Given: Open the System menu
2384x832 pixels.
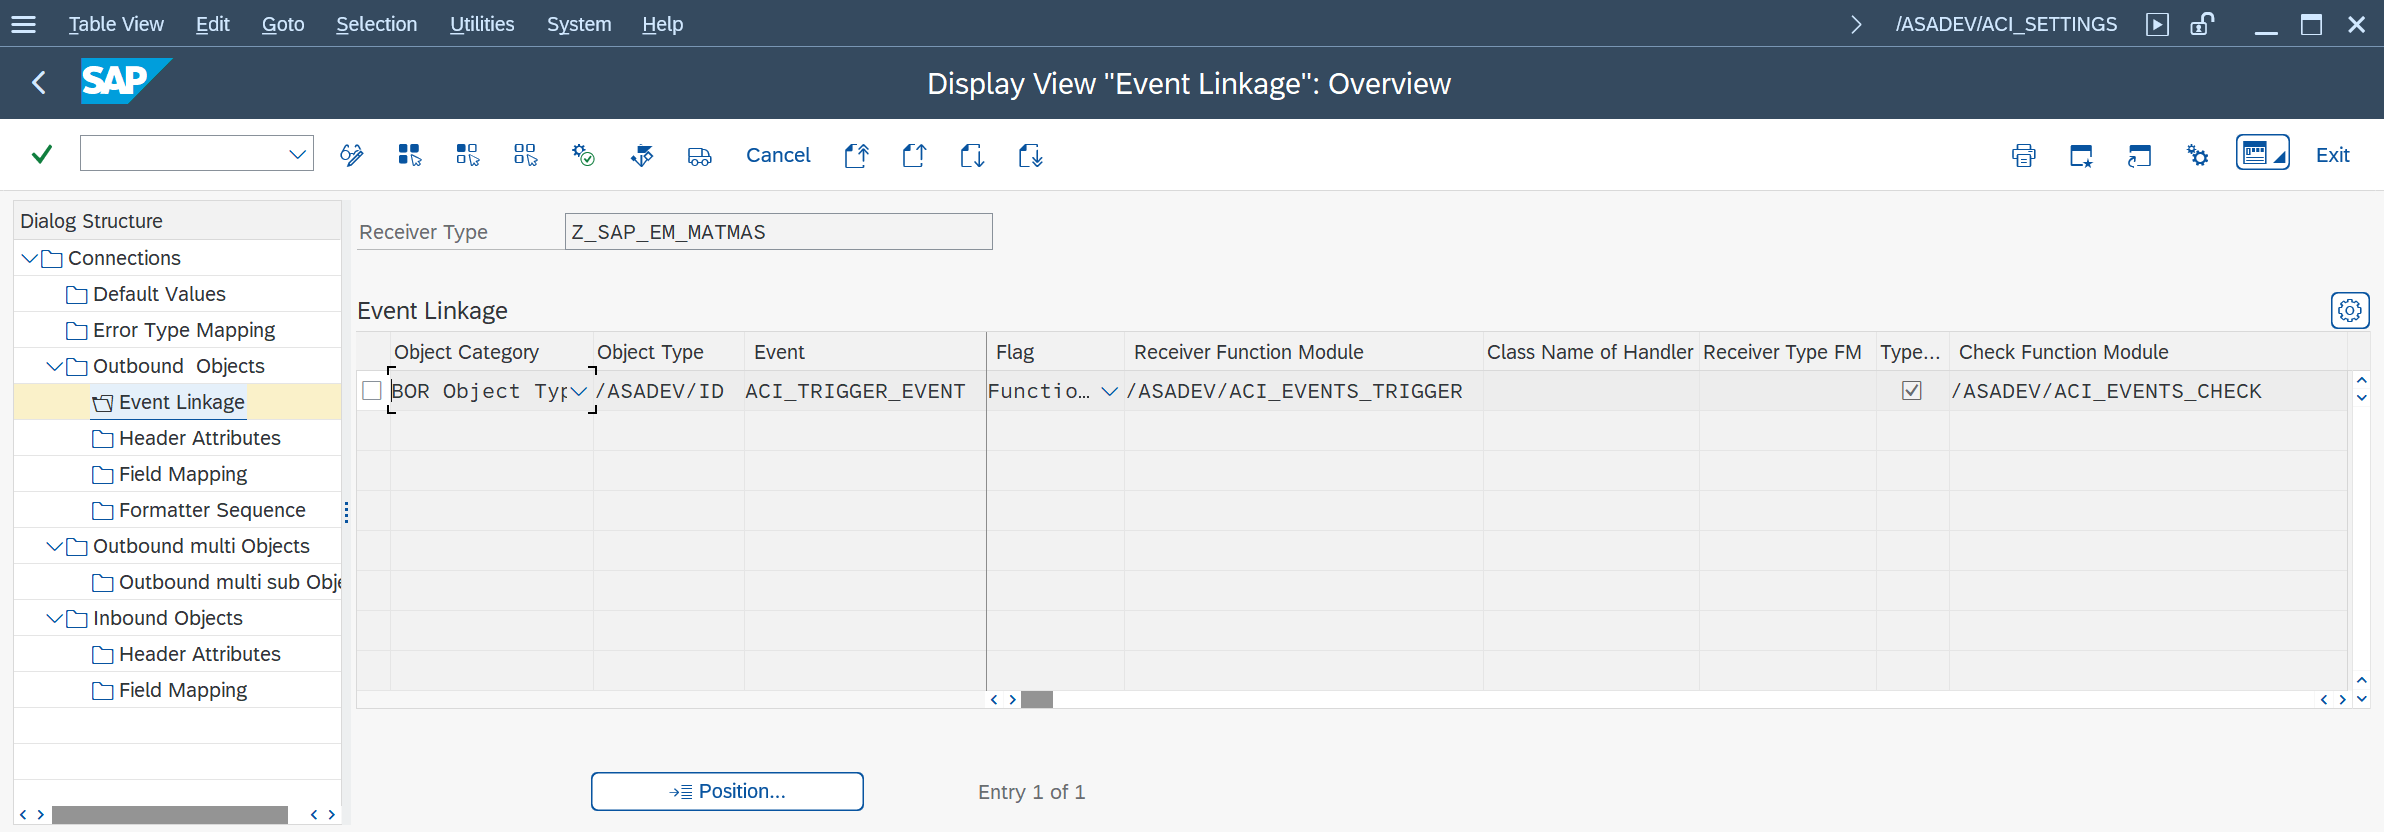Looking at the screenshot, I should pos(579,24).
